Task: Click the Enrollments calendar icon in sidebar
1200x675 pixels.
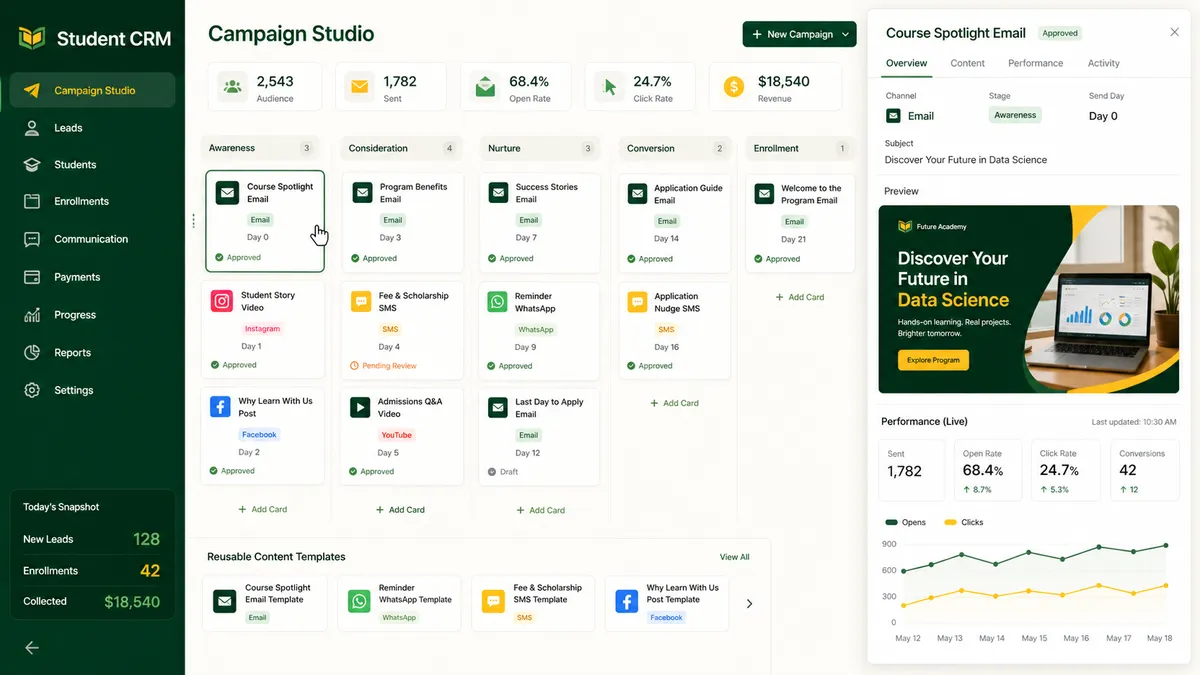Action: 32,201
